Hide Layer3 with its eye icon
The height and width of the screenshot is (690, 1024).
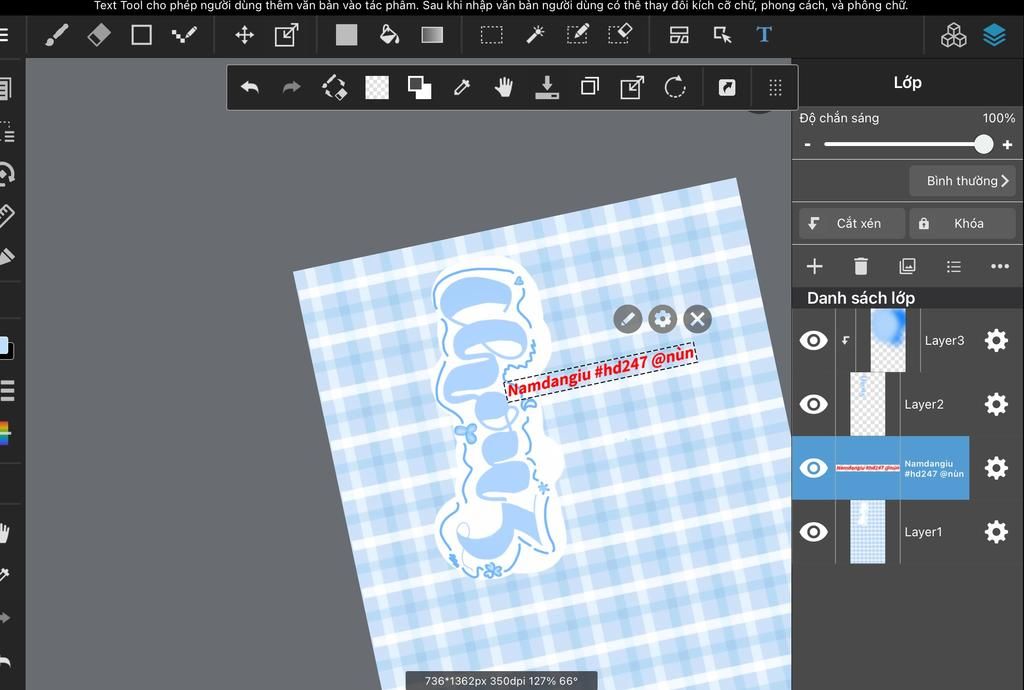(813, 340)
